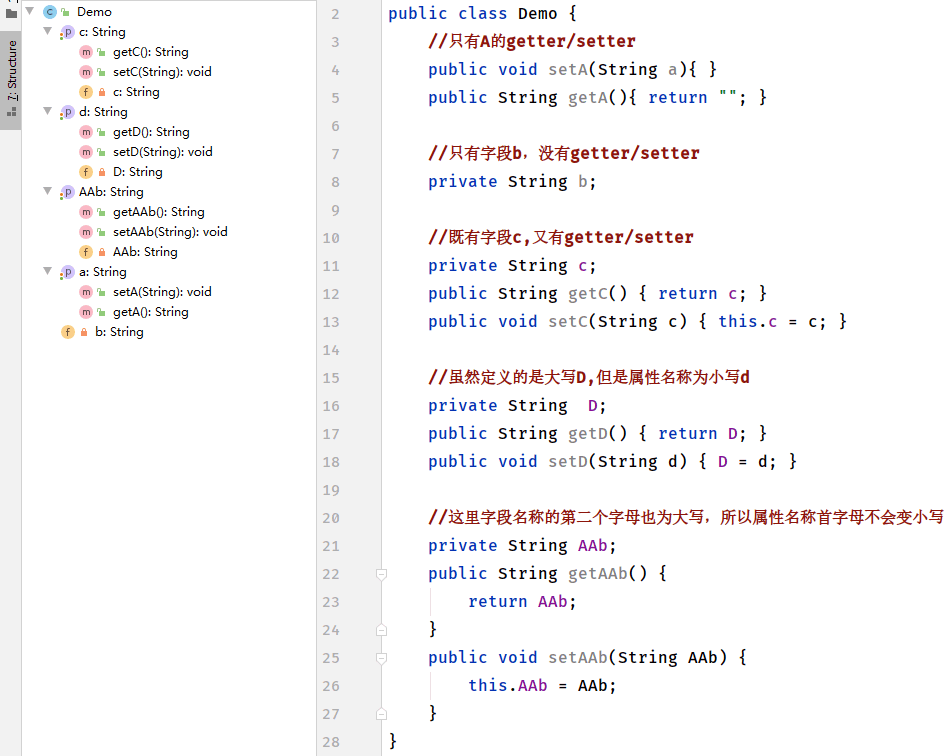This screenshot has height=756, width=949.
Task: Click property icon of 'd: String'
Action: pyautogui.click(x=67, y=112)
